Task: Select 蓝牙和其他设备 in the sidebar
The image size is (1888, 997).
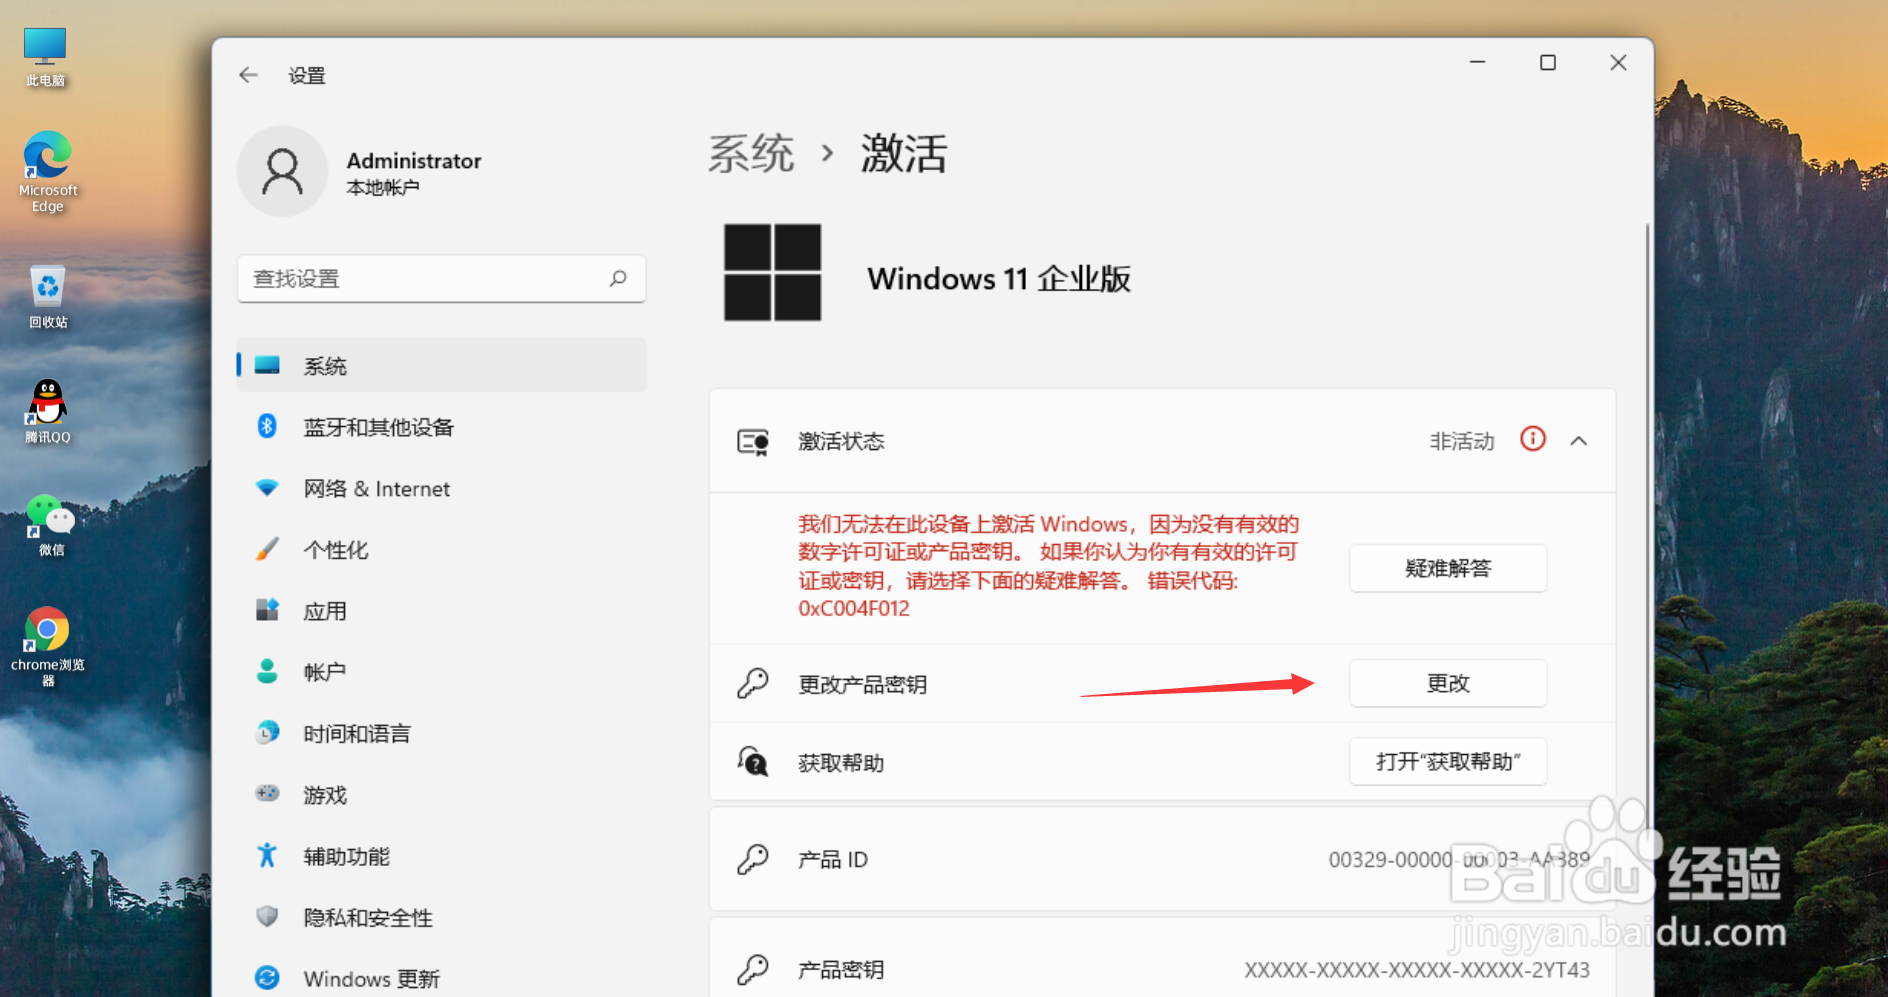Action: (x=442, y=427)
